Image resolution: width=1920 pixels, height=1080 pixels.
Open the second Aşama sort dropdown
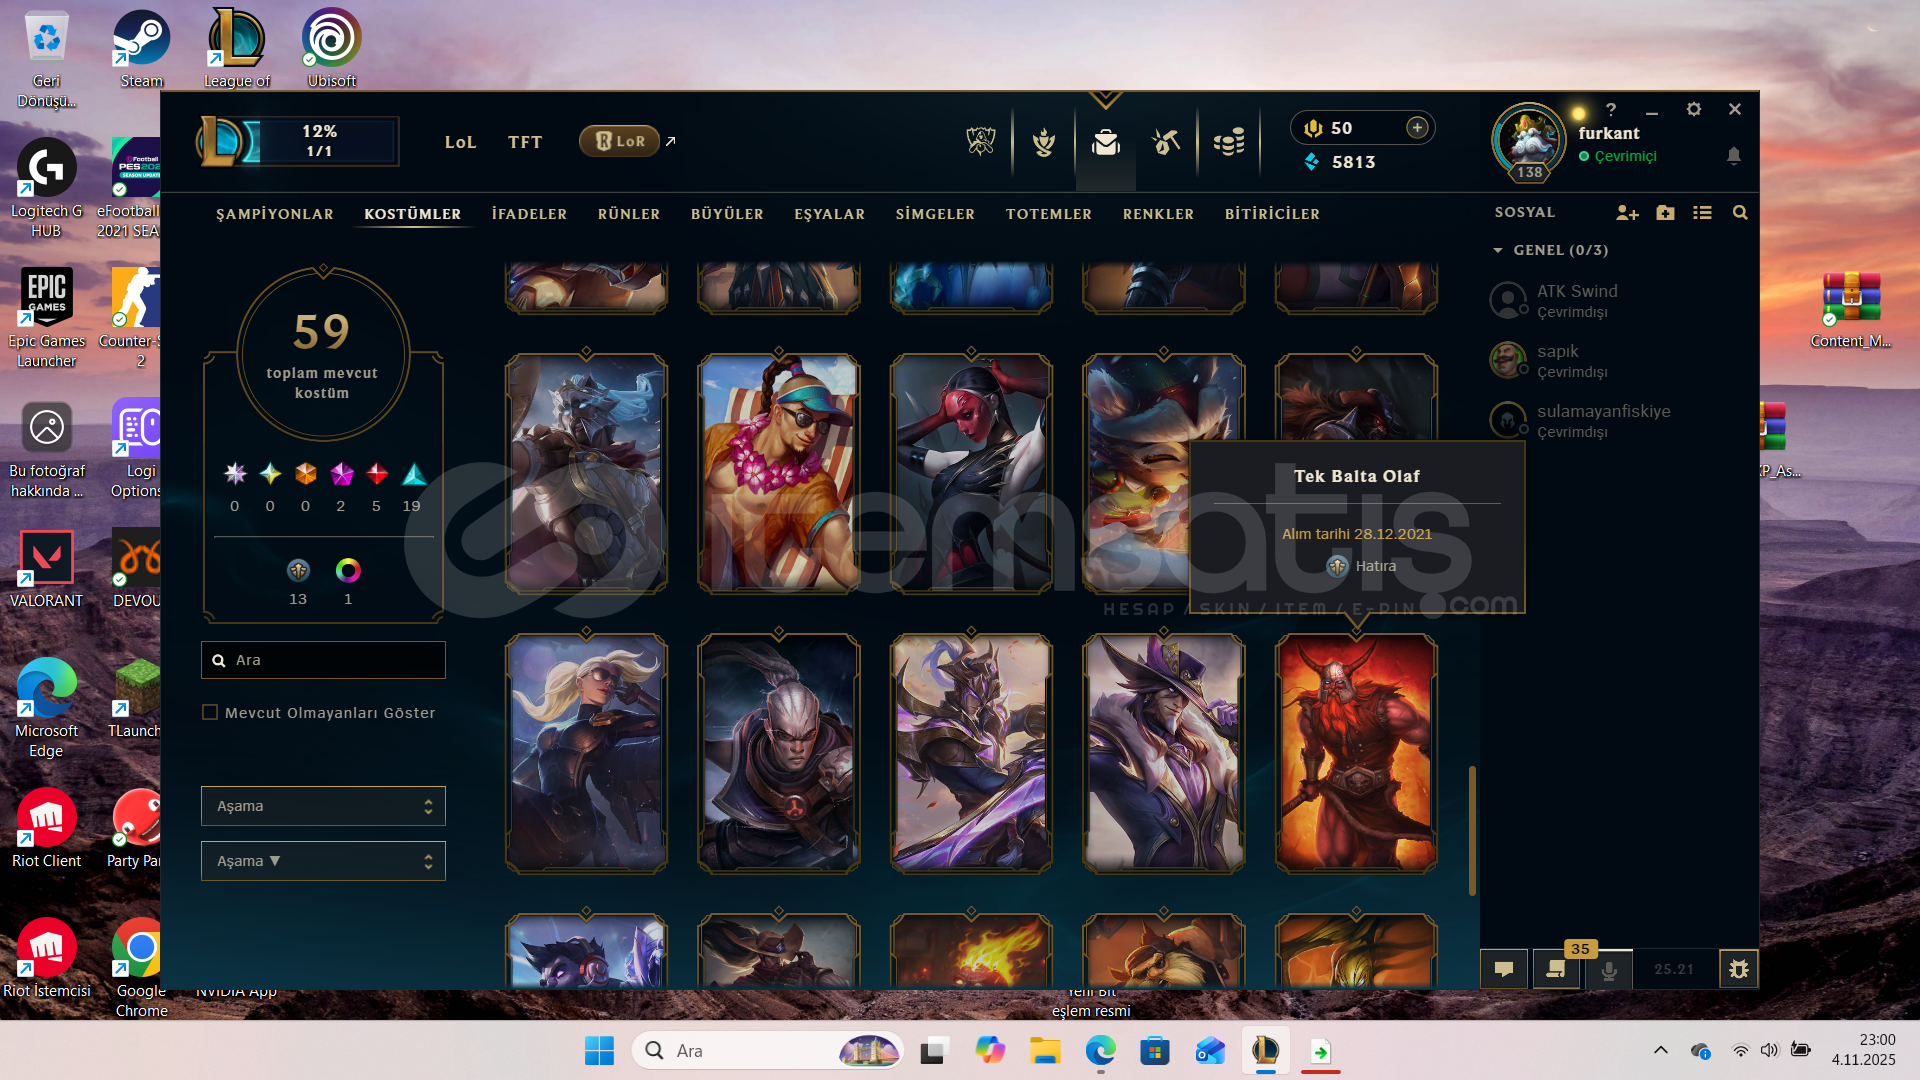coord(323,861)
